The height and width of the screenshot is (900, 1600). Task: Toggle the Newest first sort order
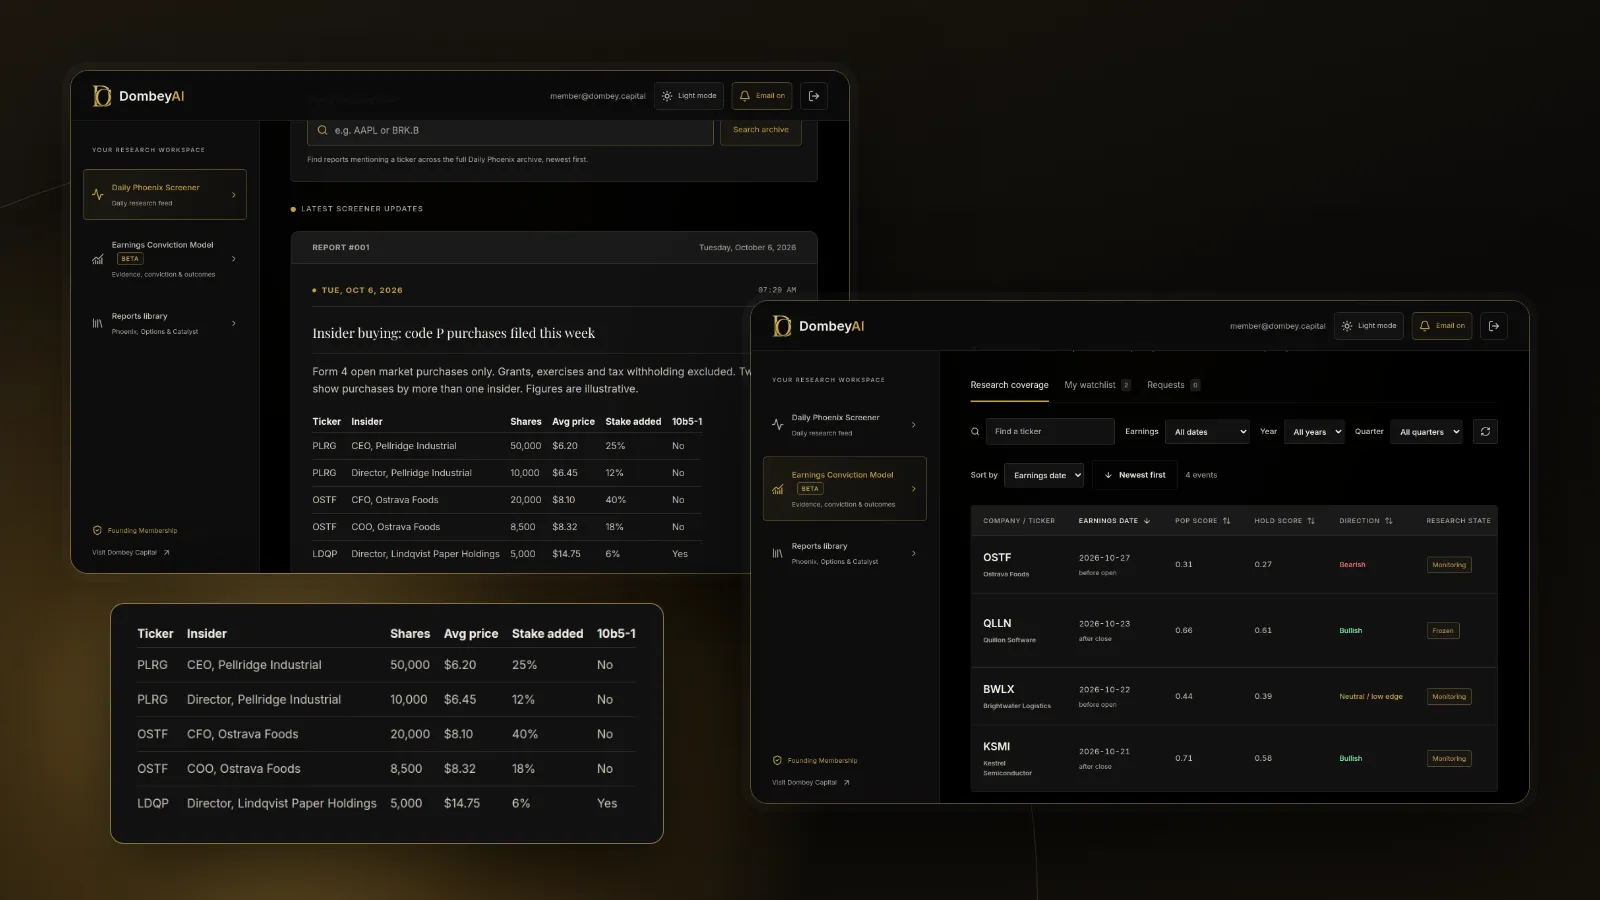1135,475
